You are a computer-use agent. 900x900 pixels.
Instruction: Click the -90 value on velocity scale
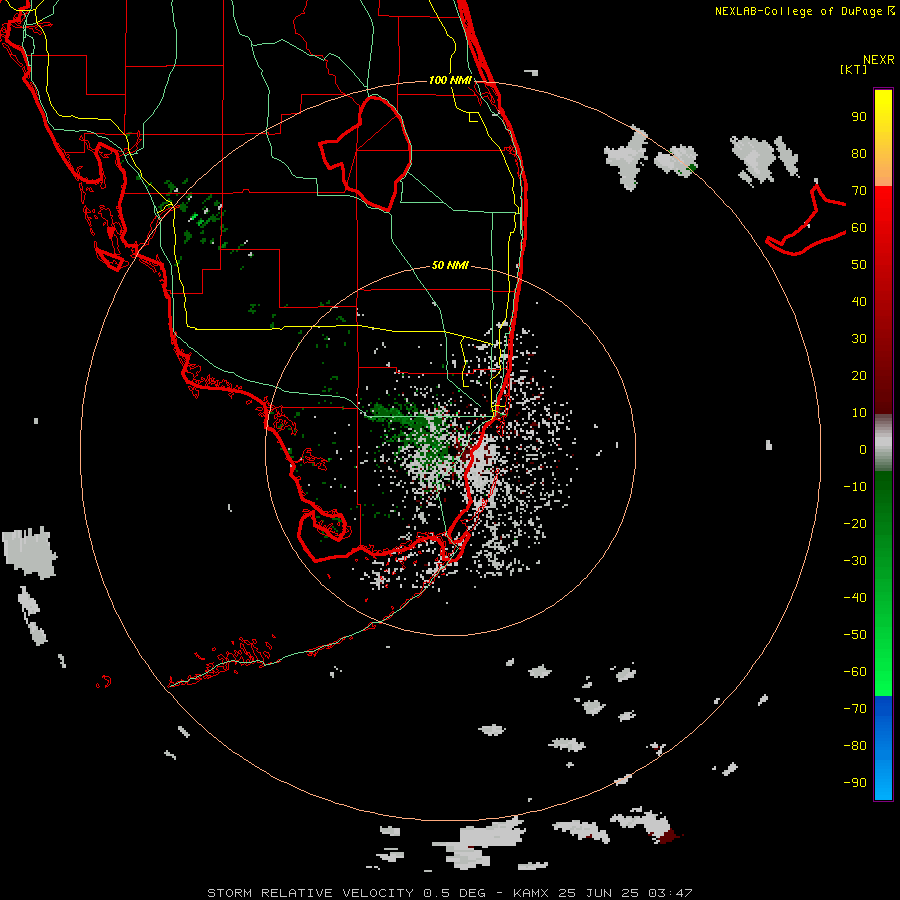[x=855, y=783]
